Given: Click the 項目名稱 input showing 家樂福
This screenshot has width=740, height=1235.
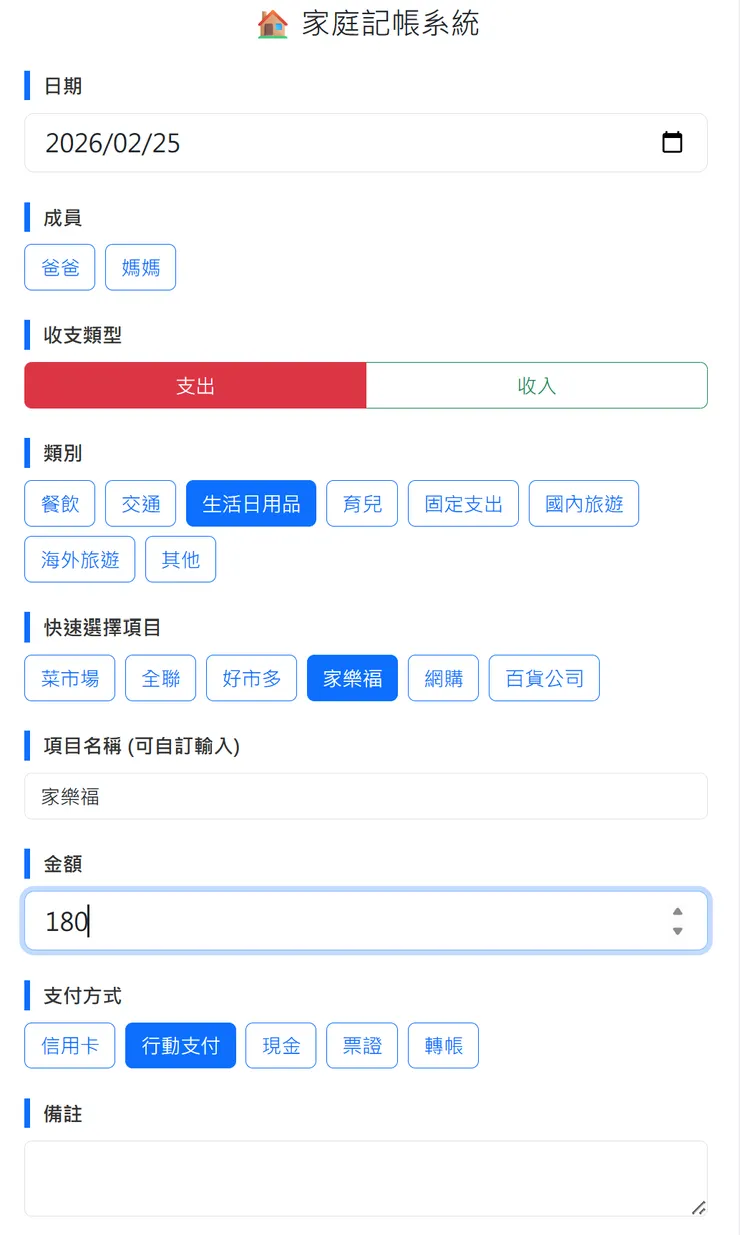Looking at the screenshot, I should [365, 796].
